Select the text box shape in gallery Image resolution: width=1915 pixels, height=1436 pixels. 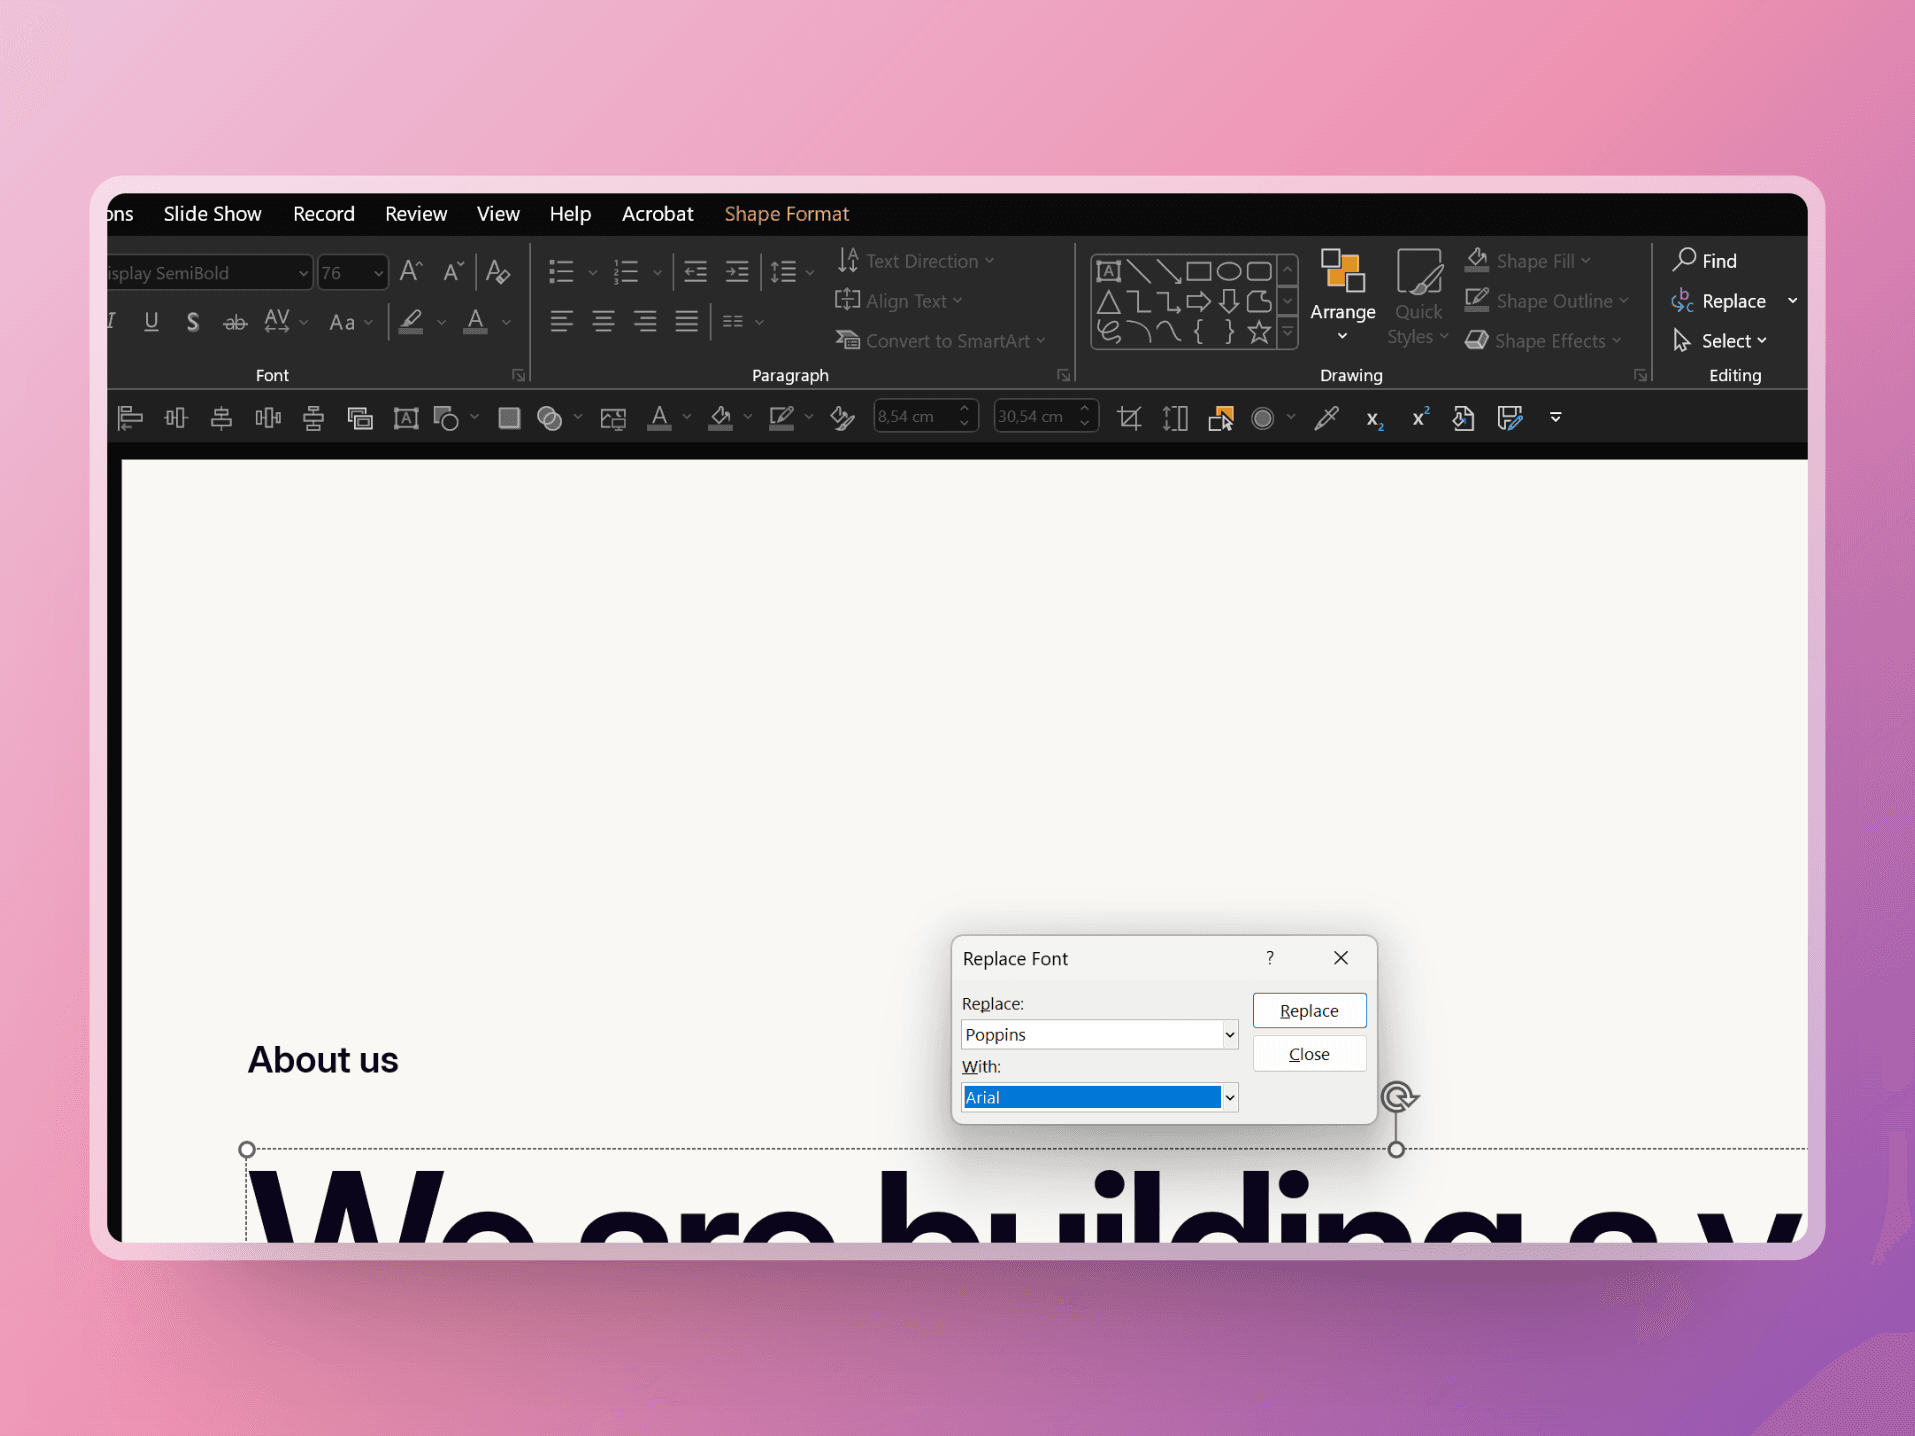pos(1108,271)
